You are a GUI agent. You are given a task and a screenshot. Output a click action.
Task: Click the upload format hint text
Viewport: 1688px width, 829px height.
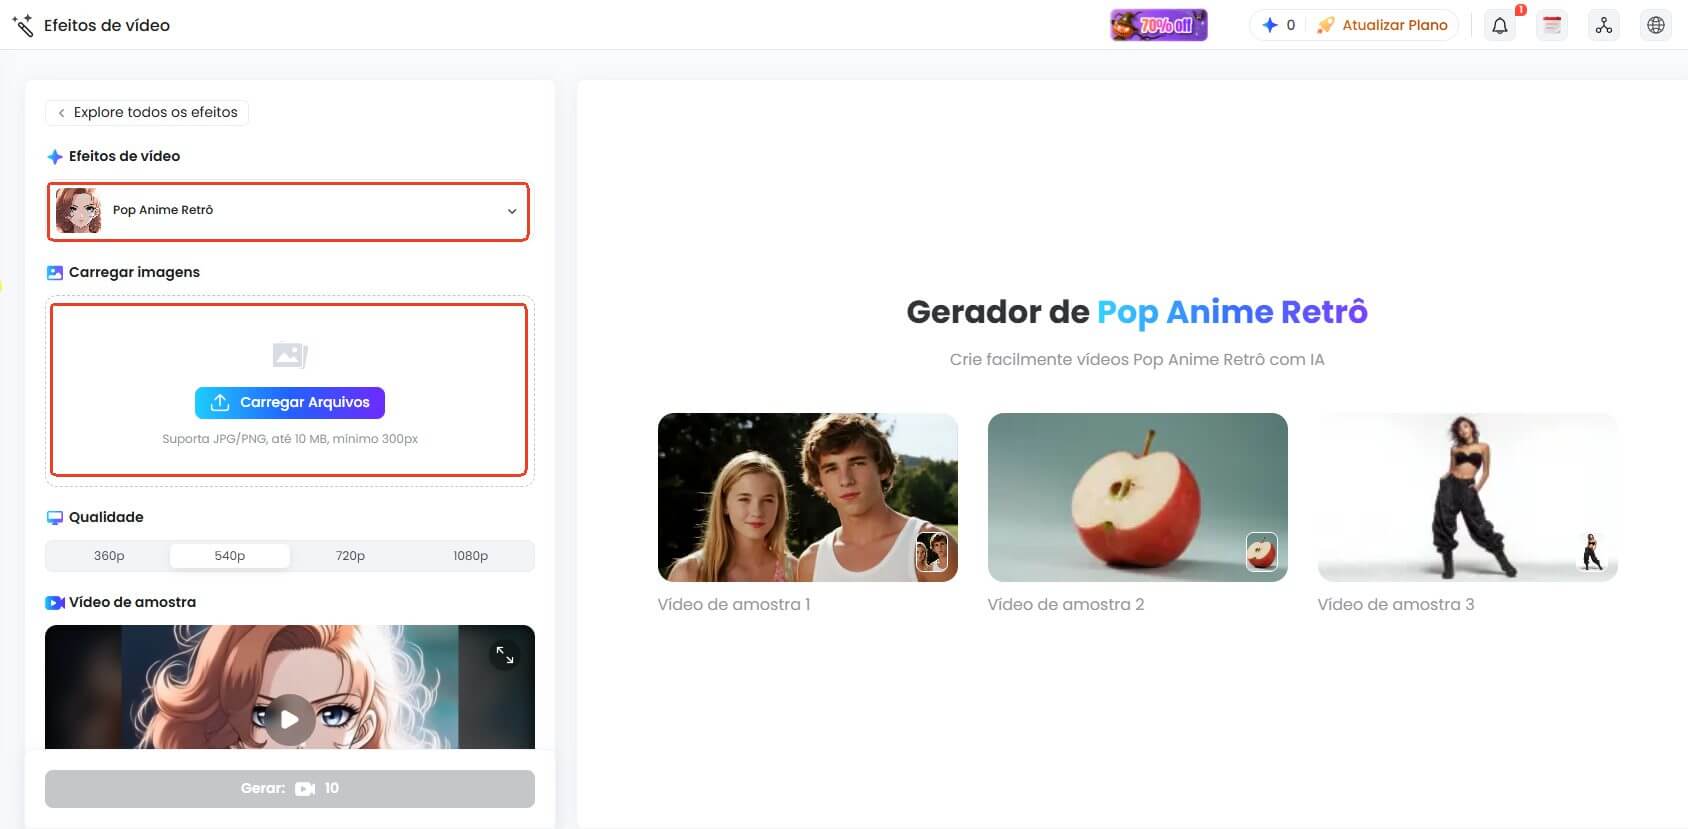290,438
